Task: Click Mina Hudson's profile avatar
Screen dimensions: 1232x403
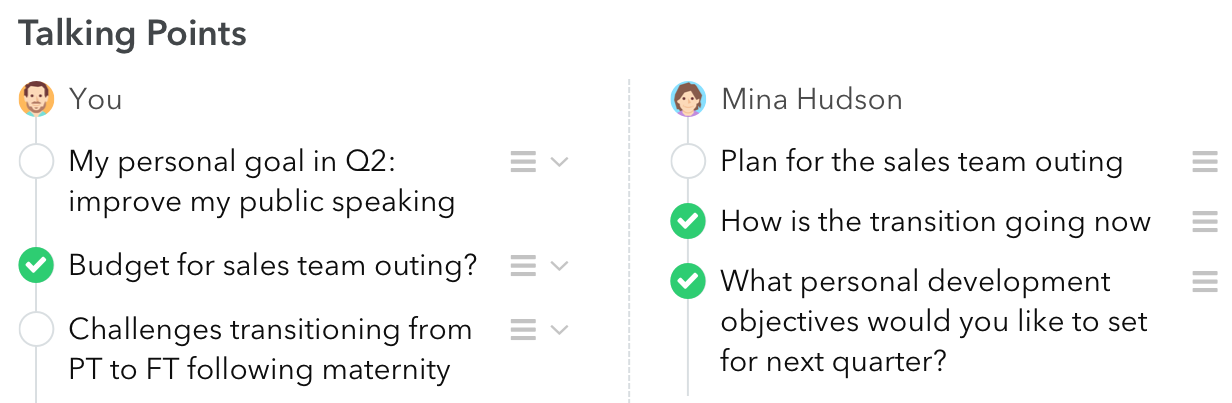Action: (x=688, y=99)
